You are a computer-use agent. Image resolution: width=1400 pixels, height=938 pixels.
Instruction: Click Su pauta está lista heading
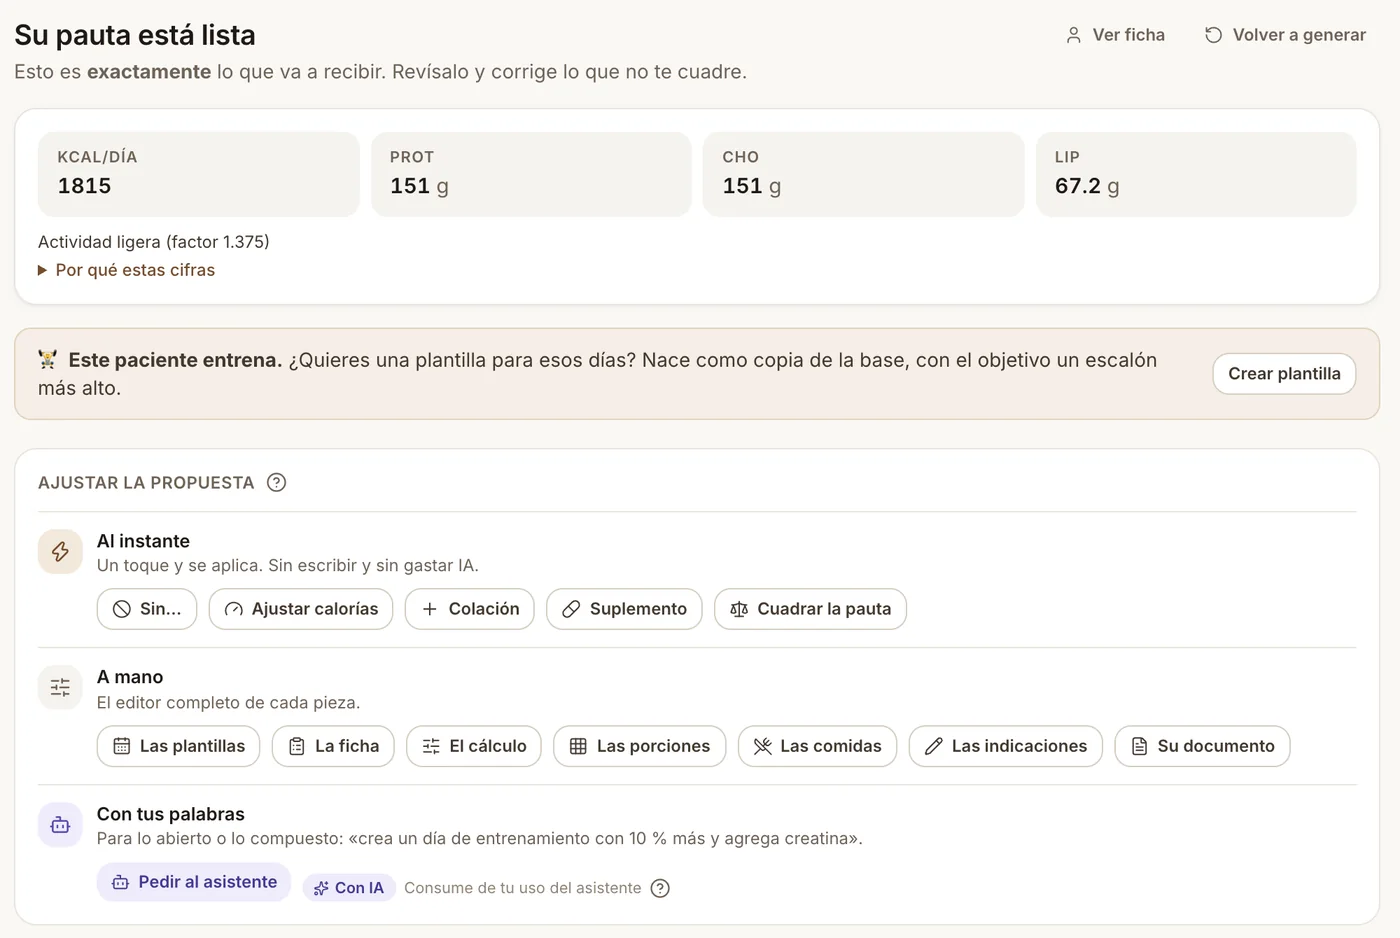click(135, 35)
